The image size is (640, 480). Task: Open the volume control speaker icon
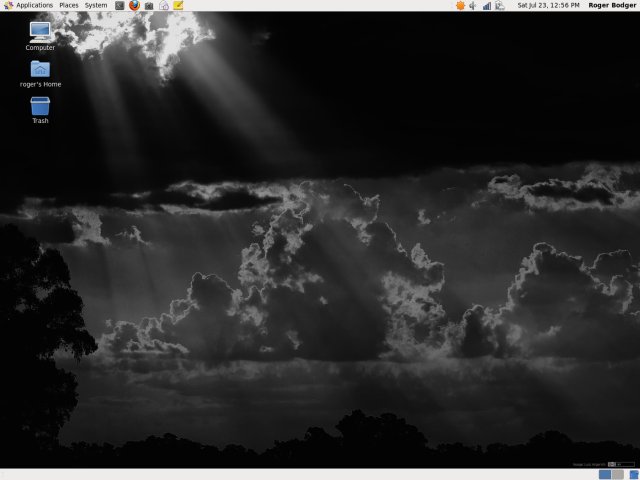point(473,5)
